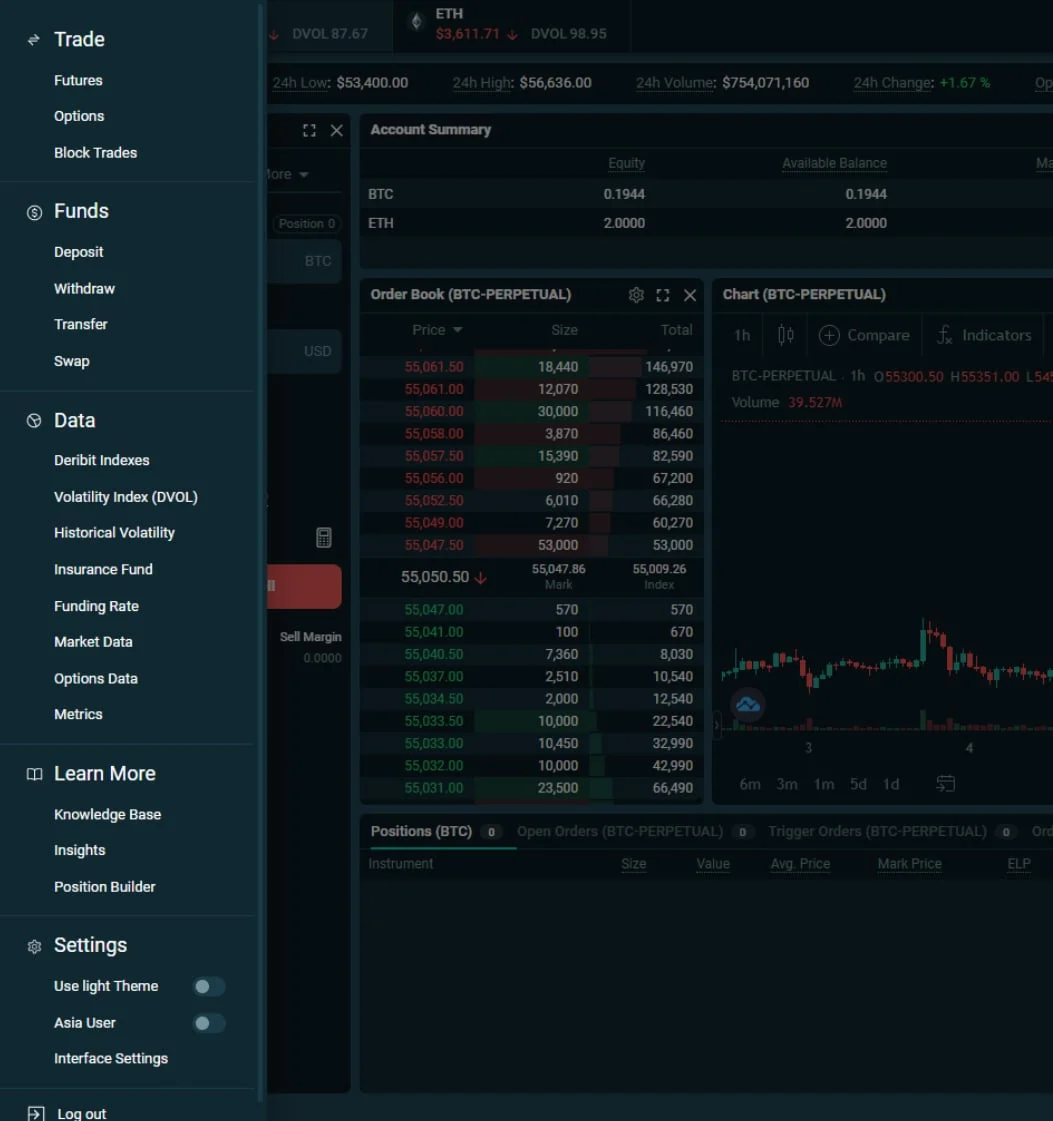Open the Futures menu item
This screenshot has height=1121, width=1053.
78,81
